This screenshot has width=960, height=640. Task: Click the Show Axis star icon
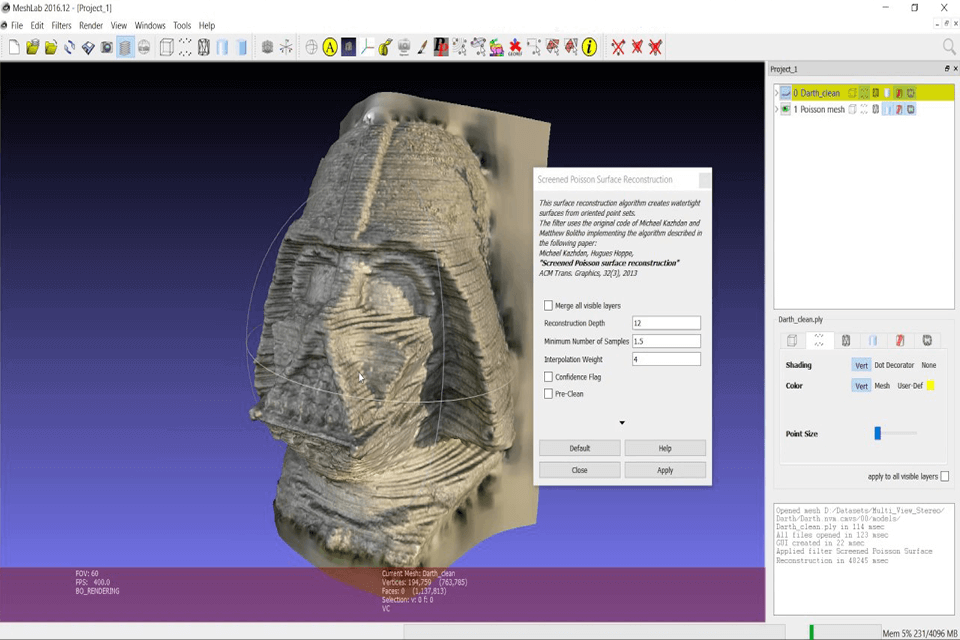tap(286, 47)
